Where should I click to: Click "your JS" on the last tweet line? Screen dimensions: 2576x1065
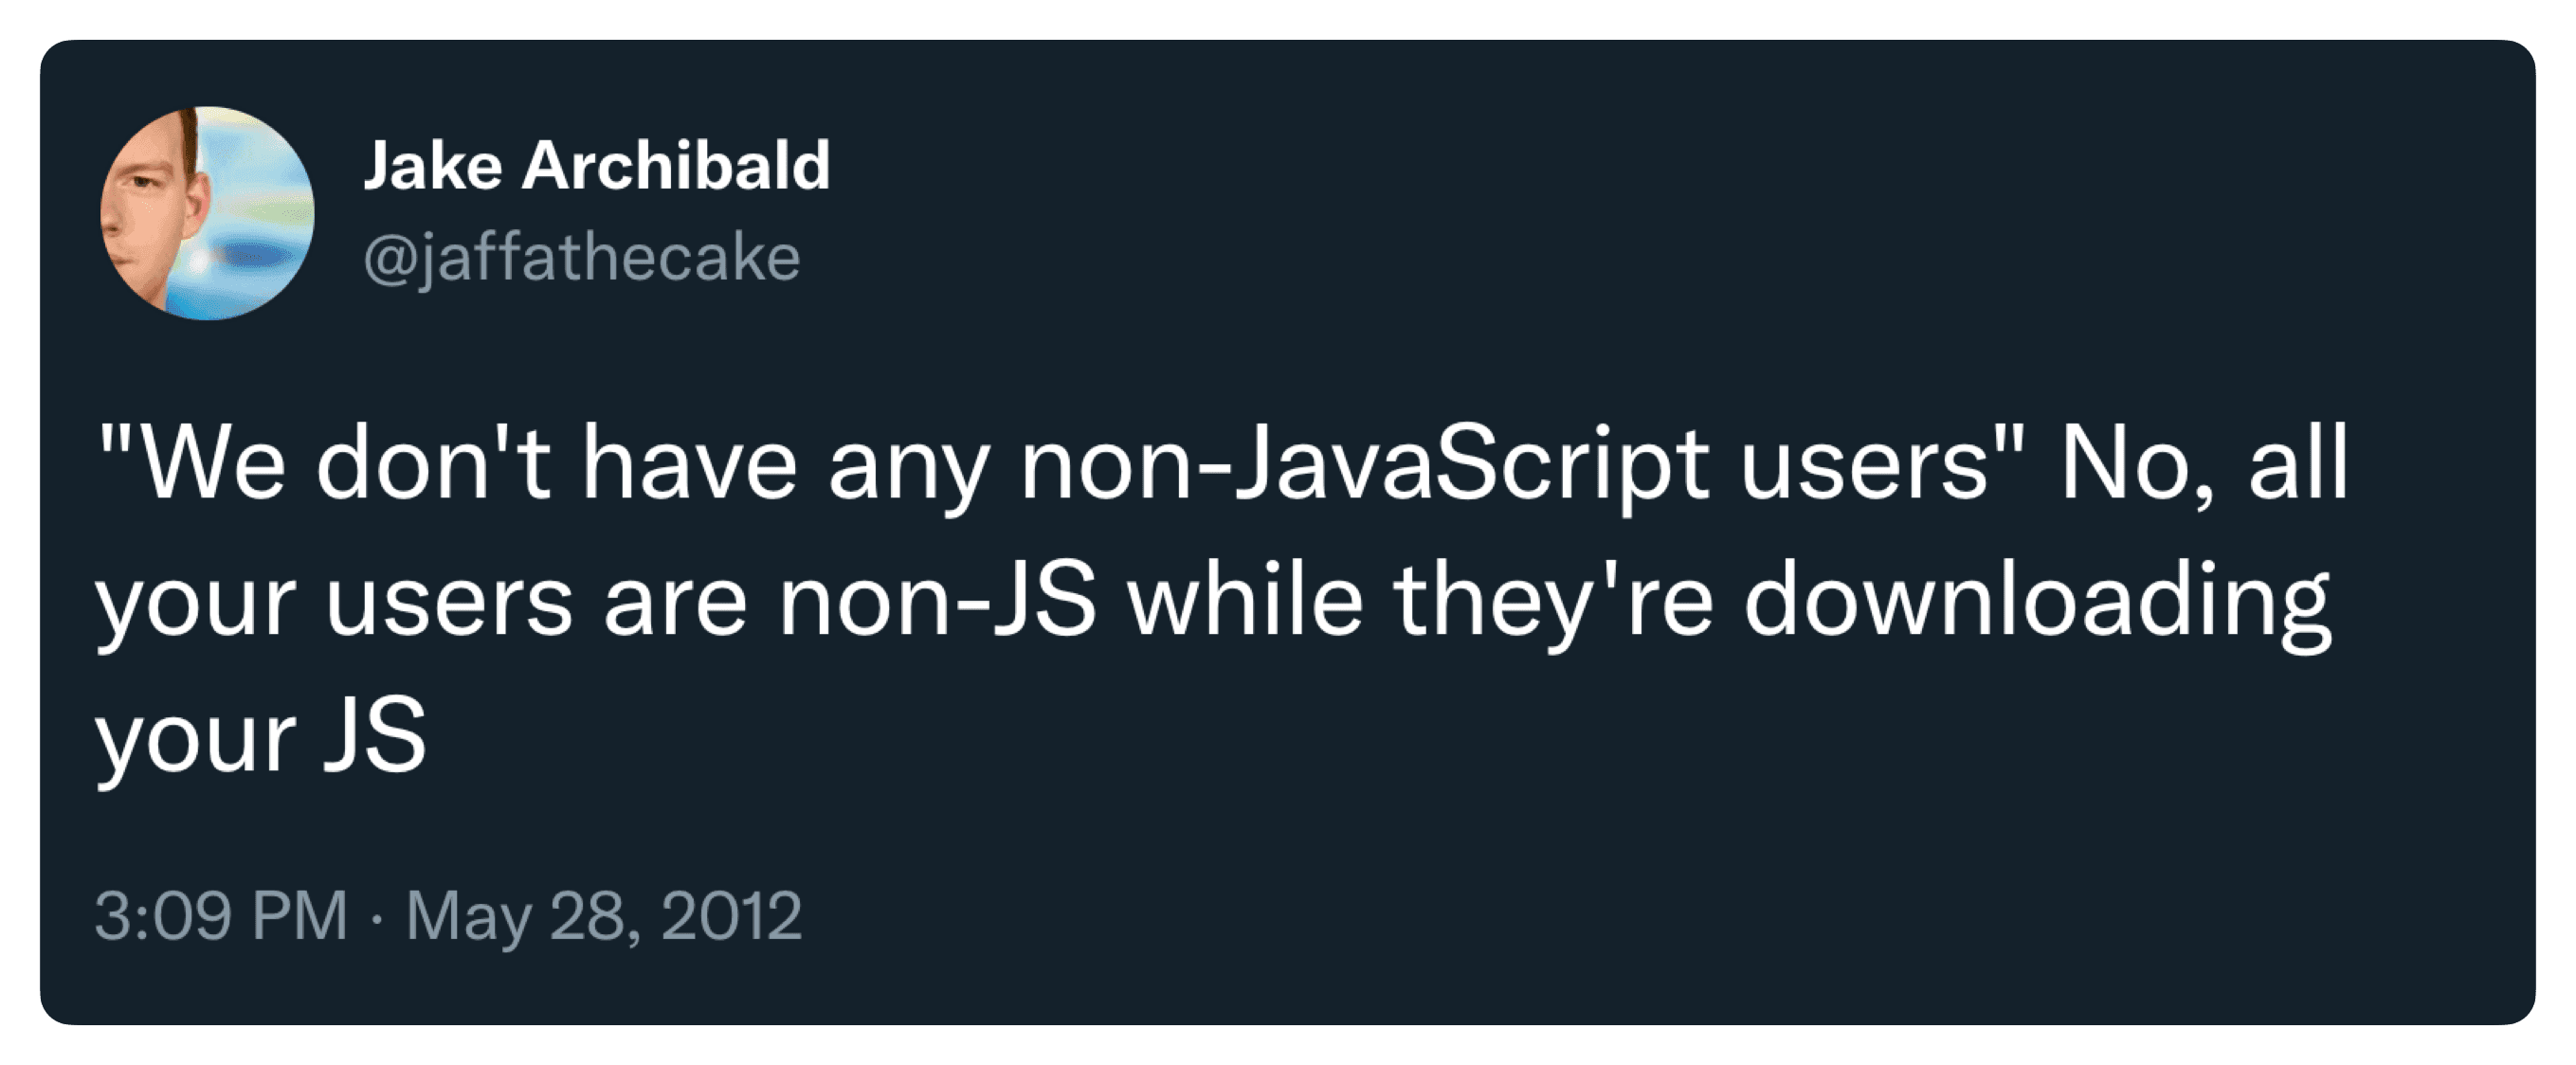click(x=261, y=737)
